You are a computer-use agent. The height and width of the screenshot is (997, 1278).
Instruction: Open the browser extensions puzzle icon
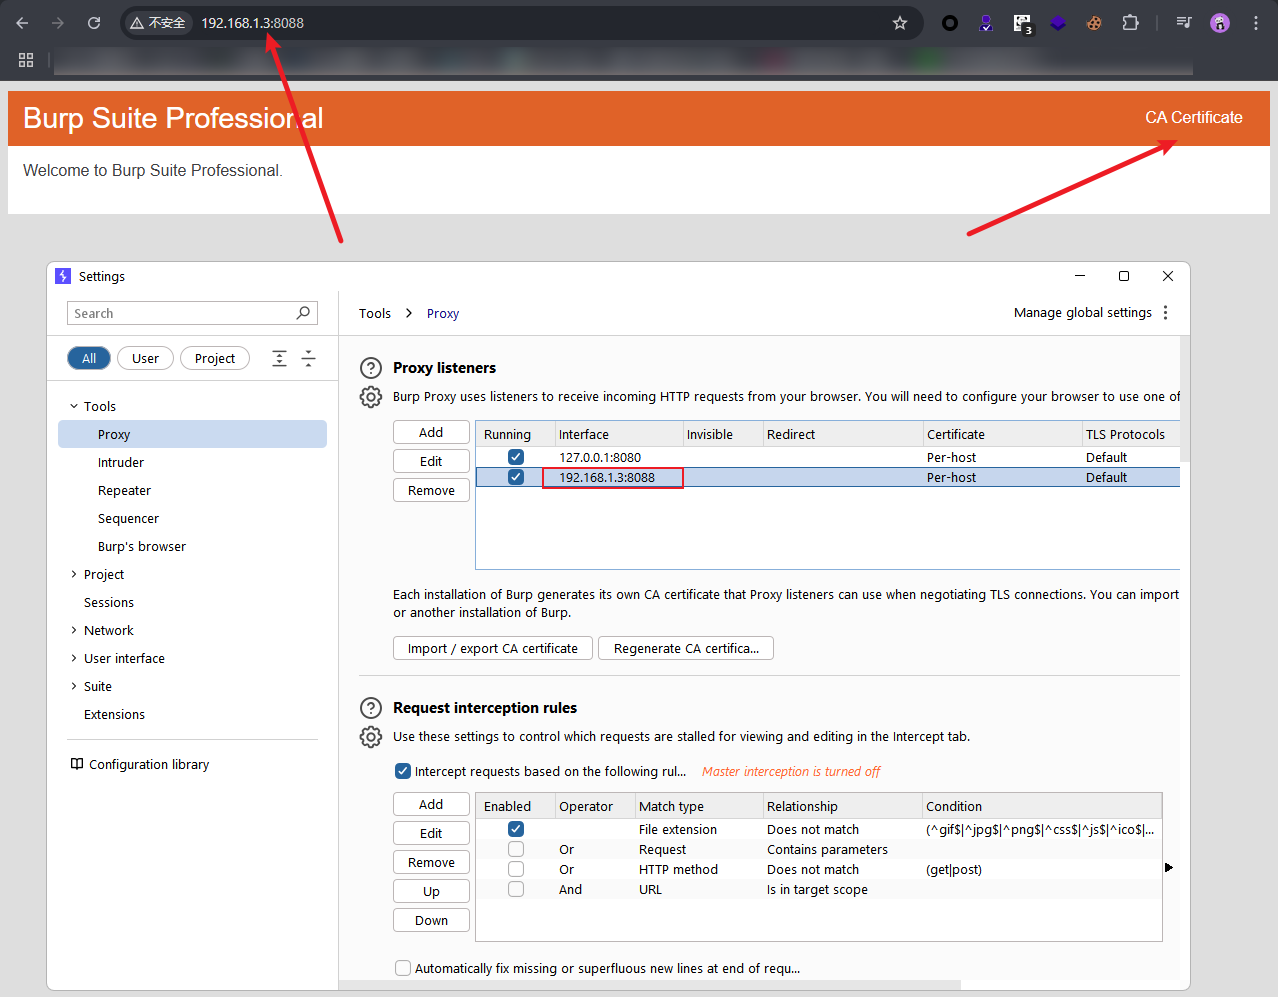(1130, 23)
